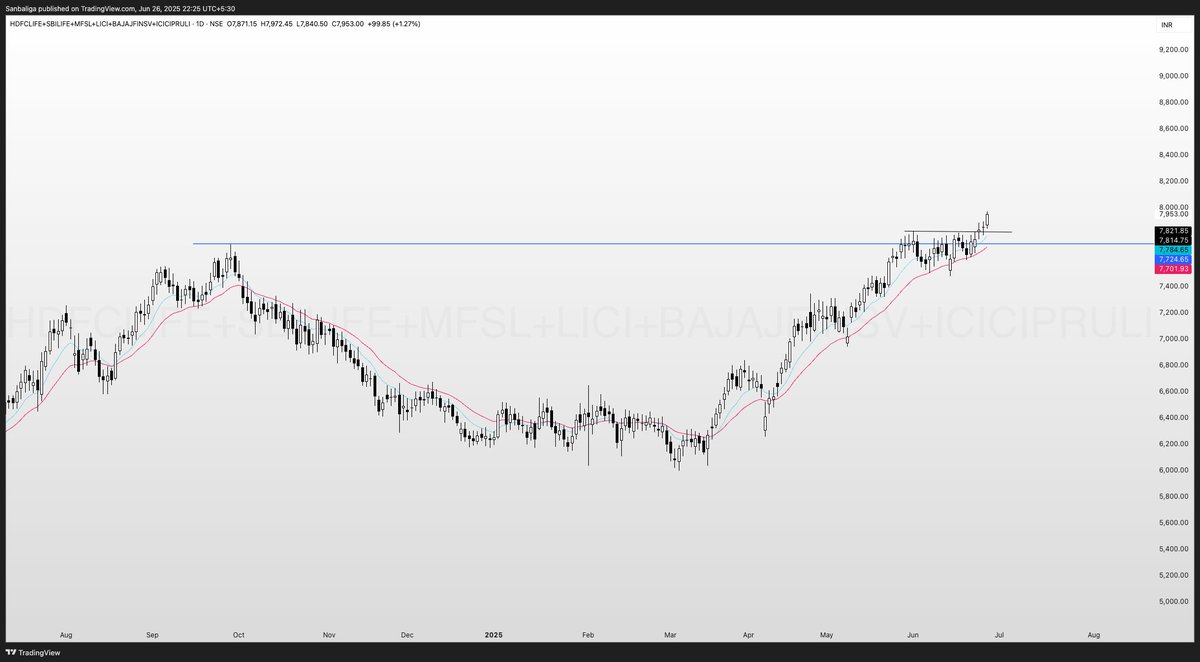Click the pink 7,701.93 price tag
The width and height of the screenshot is (1200, 662).
tap(1173, 268)
